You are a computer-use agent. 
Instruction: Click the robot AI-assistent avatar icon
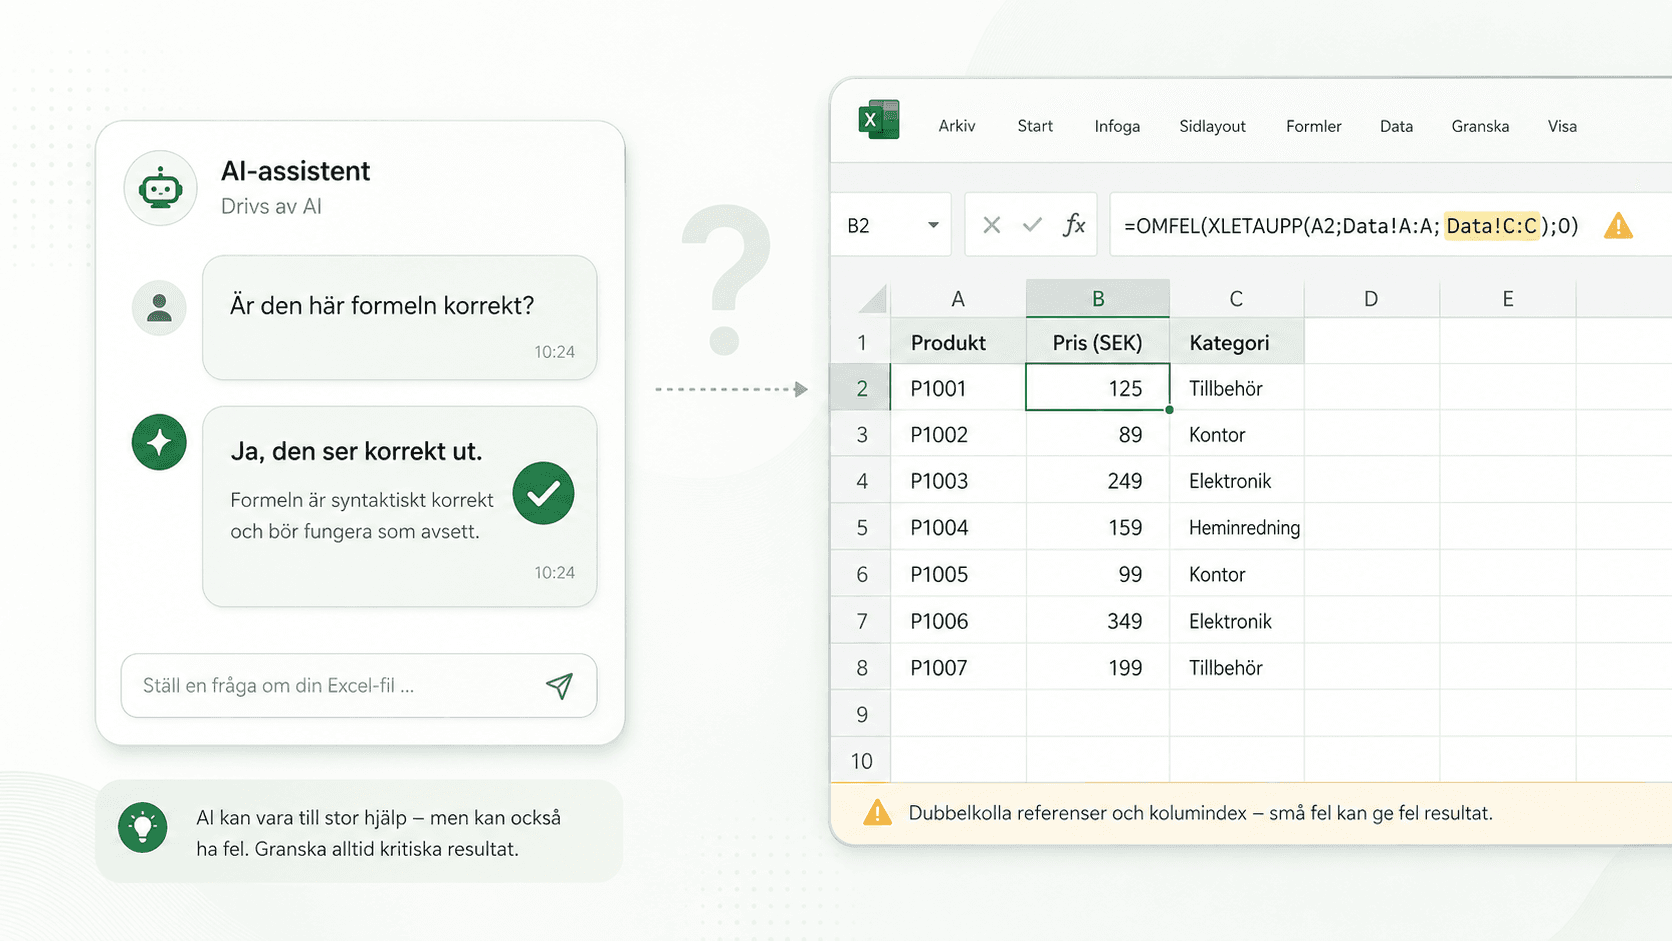tap(160, 188)
